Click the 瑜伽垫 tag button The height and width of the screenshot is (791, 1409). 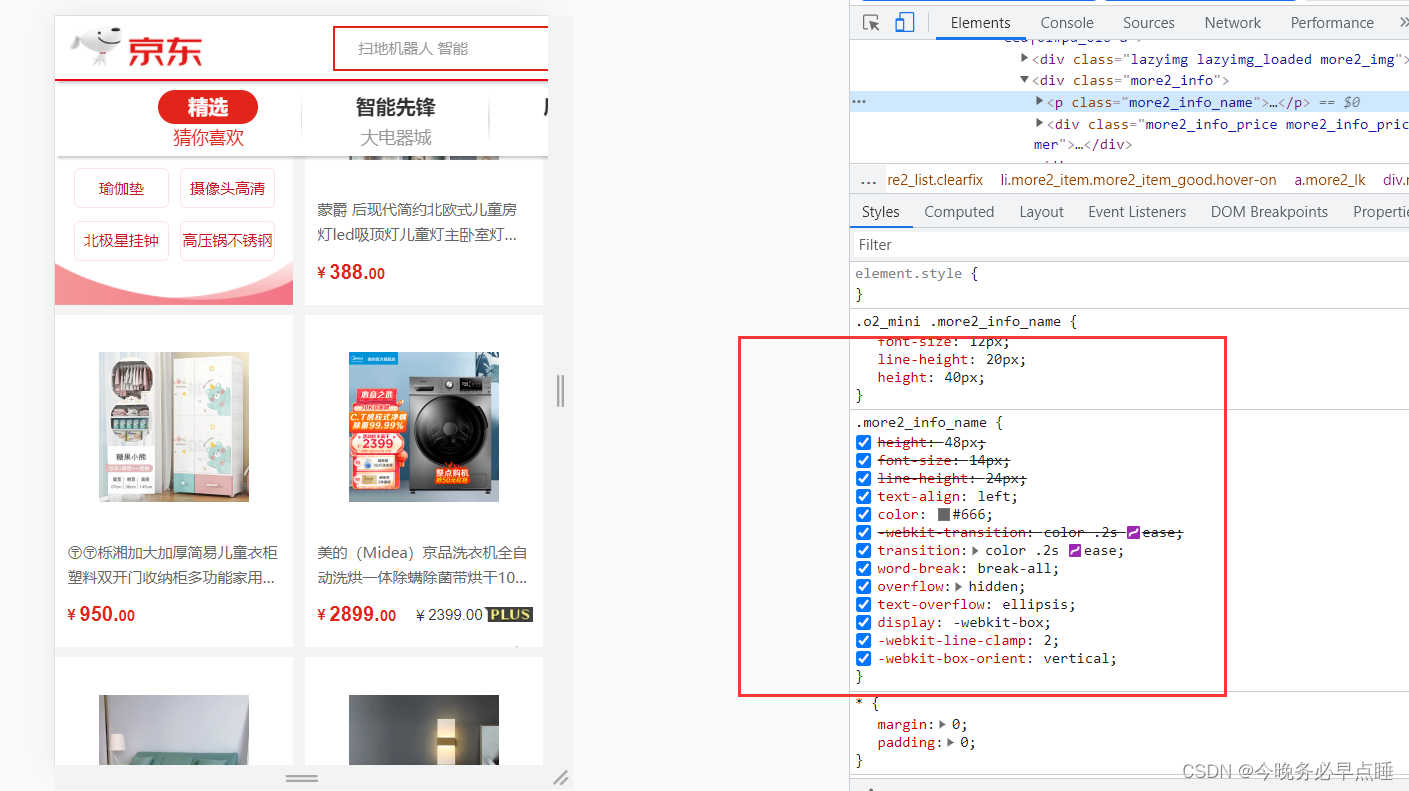[x=121, y=188]
